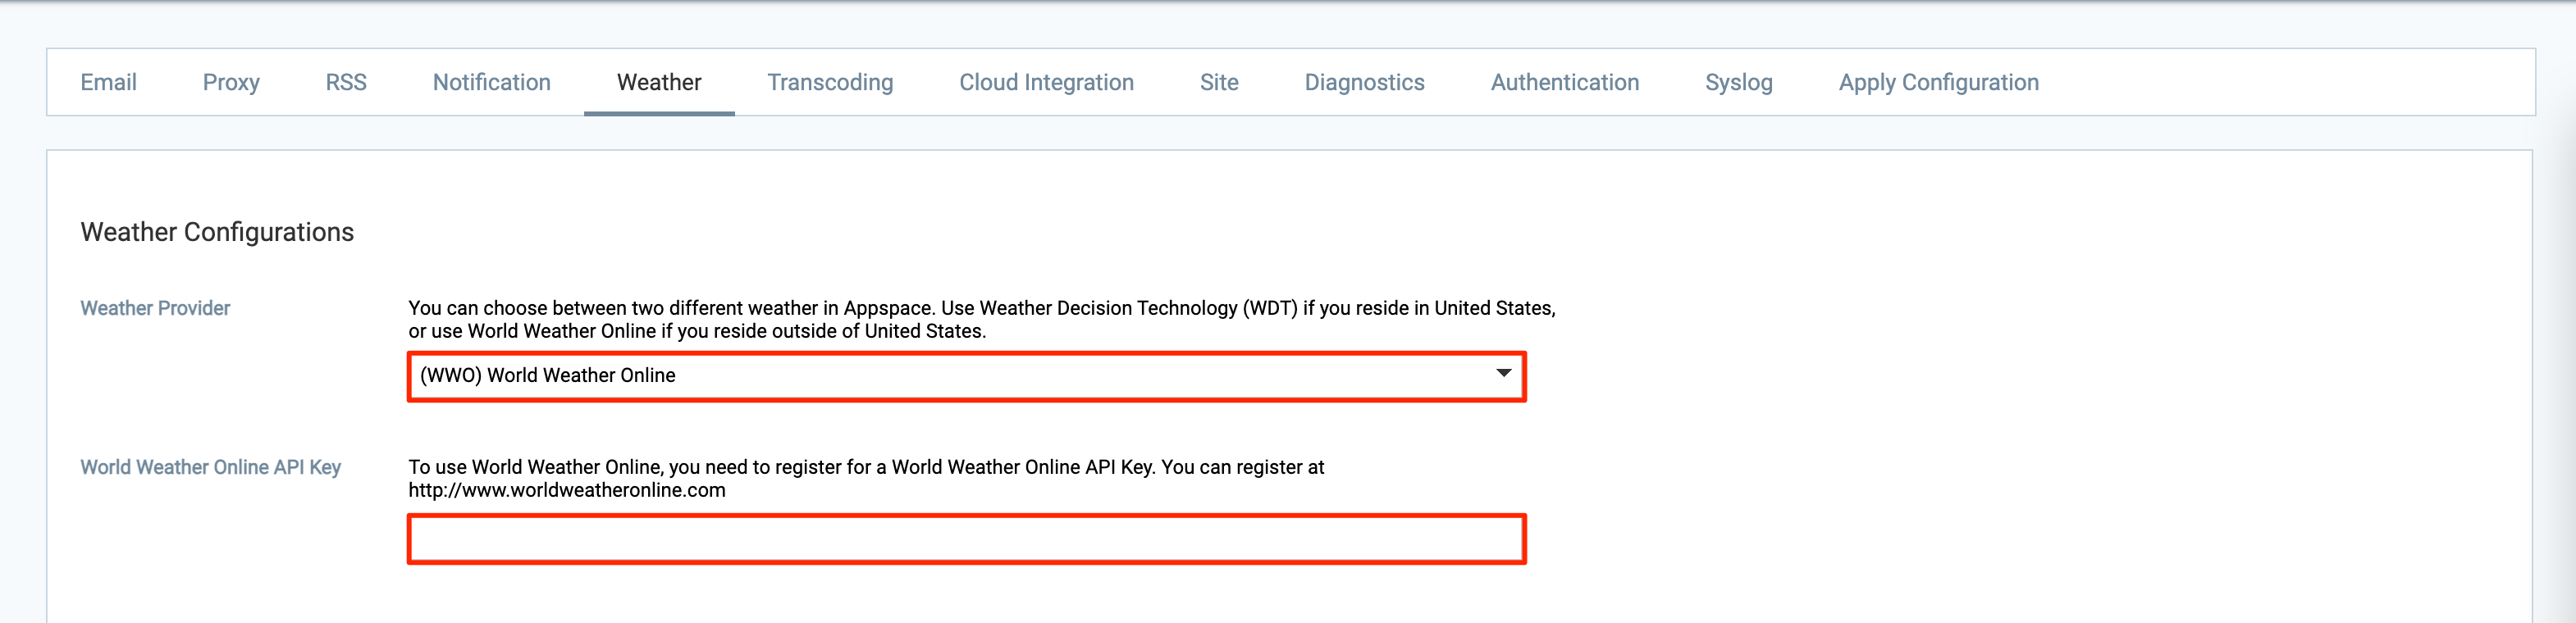Open the RSS settings tab

(x=346, y=82)
